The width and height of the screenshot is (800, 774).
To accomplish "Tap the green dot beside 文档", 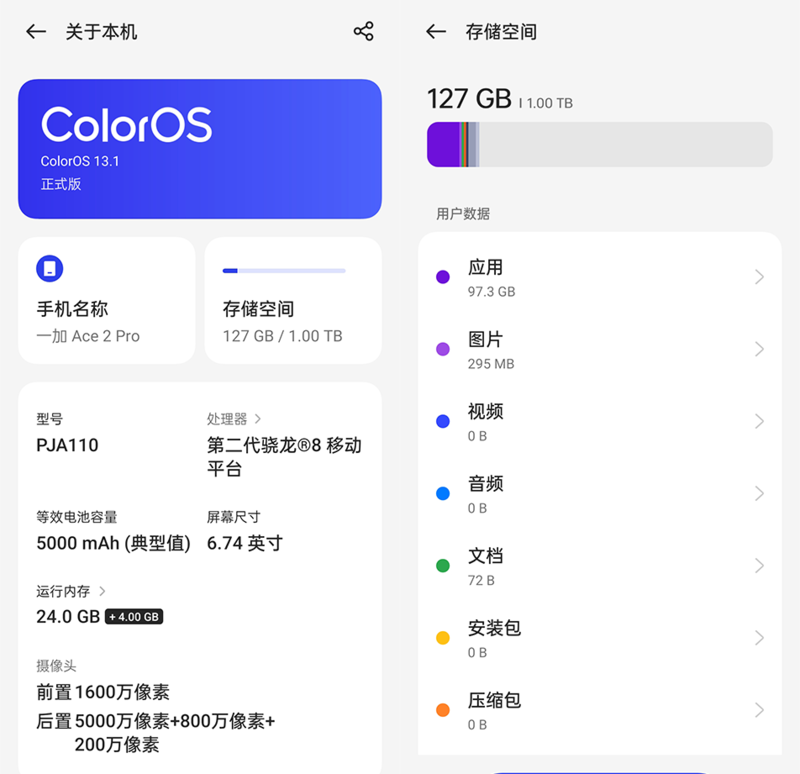I will click(443, 566).
